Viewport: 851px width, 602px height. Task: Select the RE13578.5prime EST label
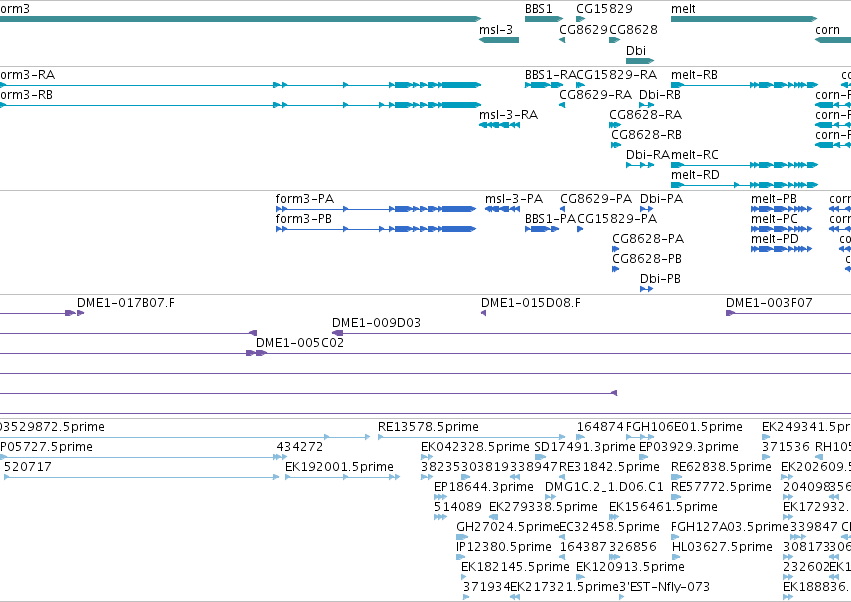(x=429, y=427)
